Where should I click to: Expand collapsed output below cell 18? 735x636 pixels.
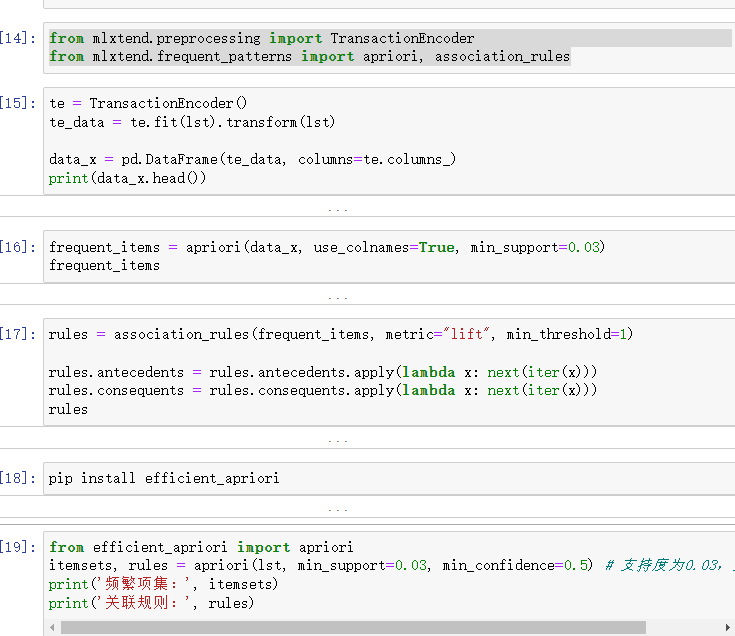click(338, 510)
